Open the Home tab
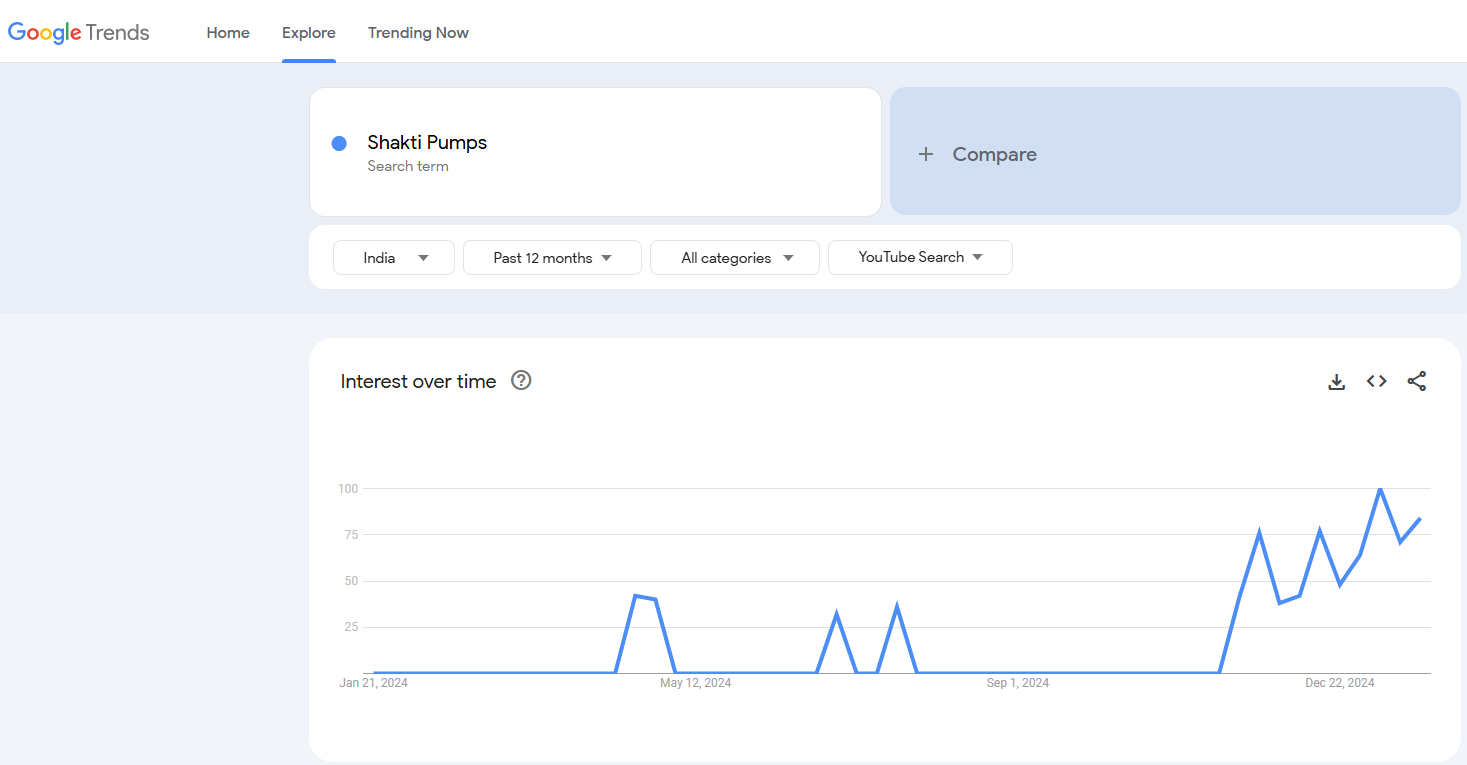 (228, 33)
